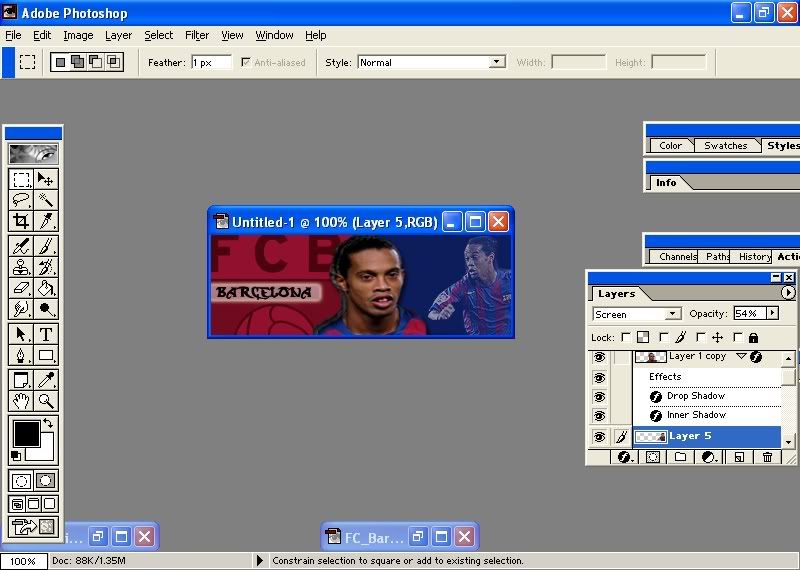This screenshot has width=800, height=570.
Task: Create new fill or adjustment layer
Action: (x=708, y=457)
